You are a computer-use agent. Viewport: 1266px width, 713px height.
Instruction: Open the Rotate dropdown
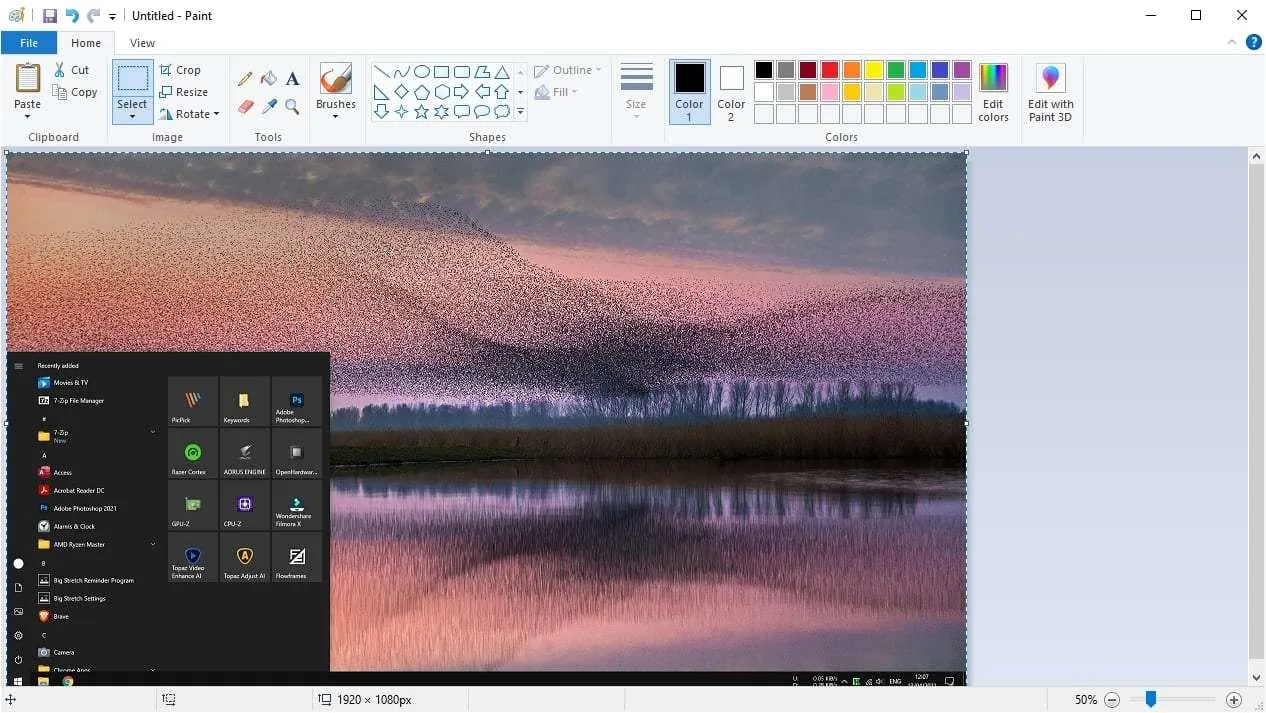click(188, 114)
